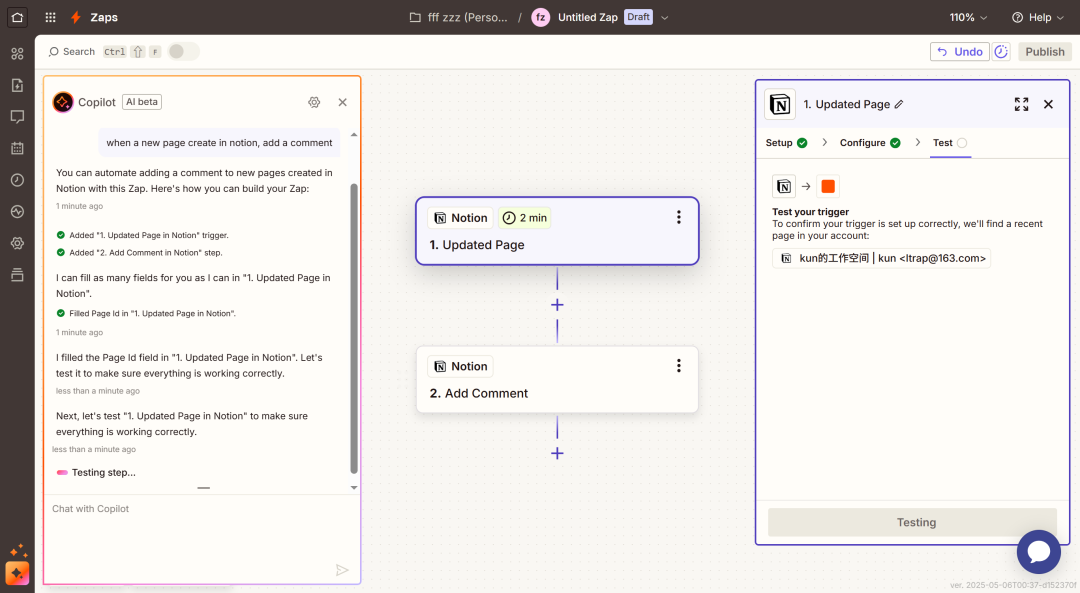Select the 1. Updated Page step card
Screen dimensions: 1080x593
point(557,231)
